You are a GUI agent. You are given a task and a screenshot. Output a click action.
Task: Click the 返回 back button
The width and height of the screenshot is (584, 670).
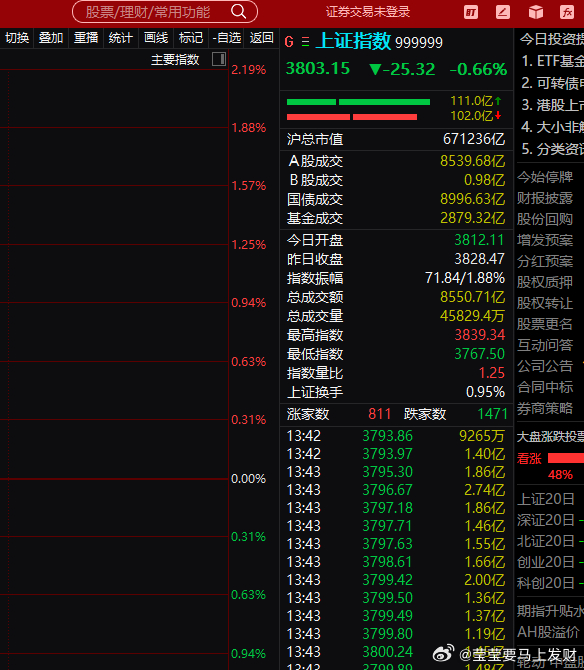[261, 38]
